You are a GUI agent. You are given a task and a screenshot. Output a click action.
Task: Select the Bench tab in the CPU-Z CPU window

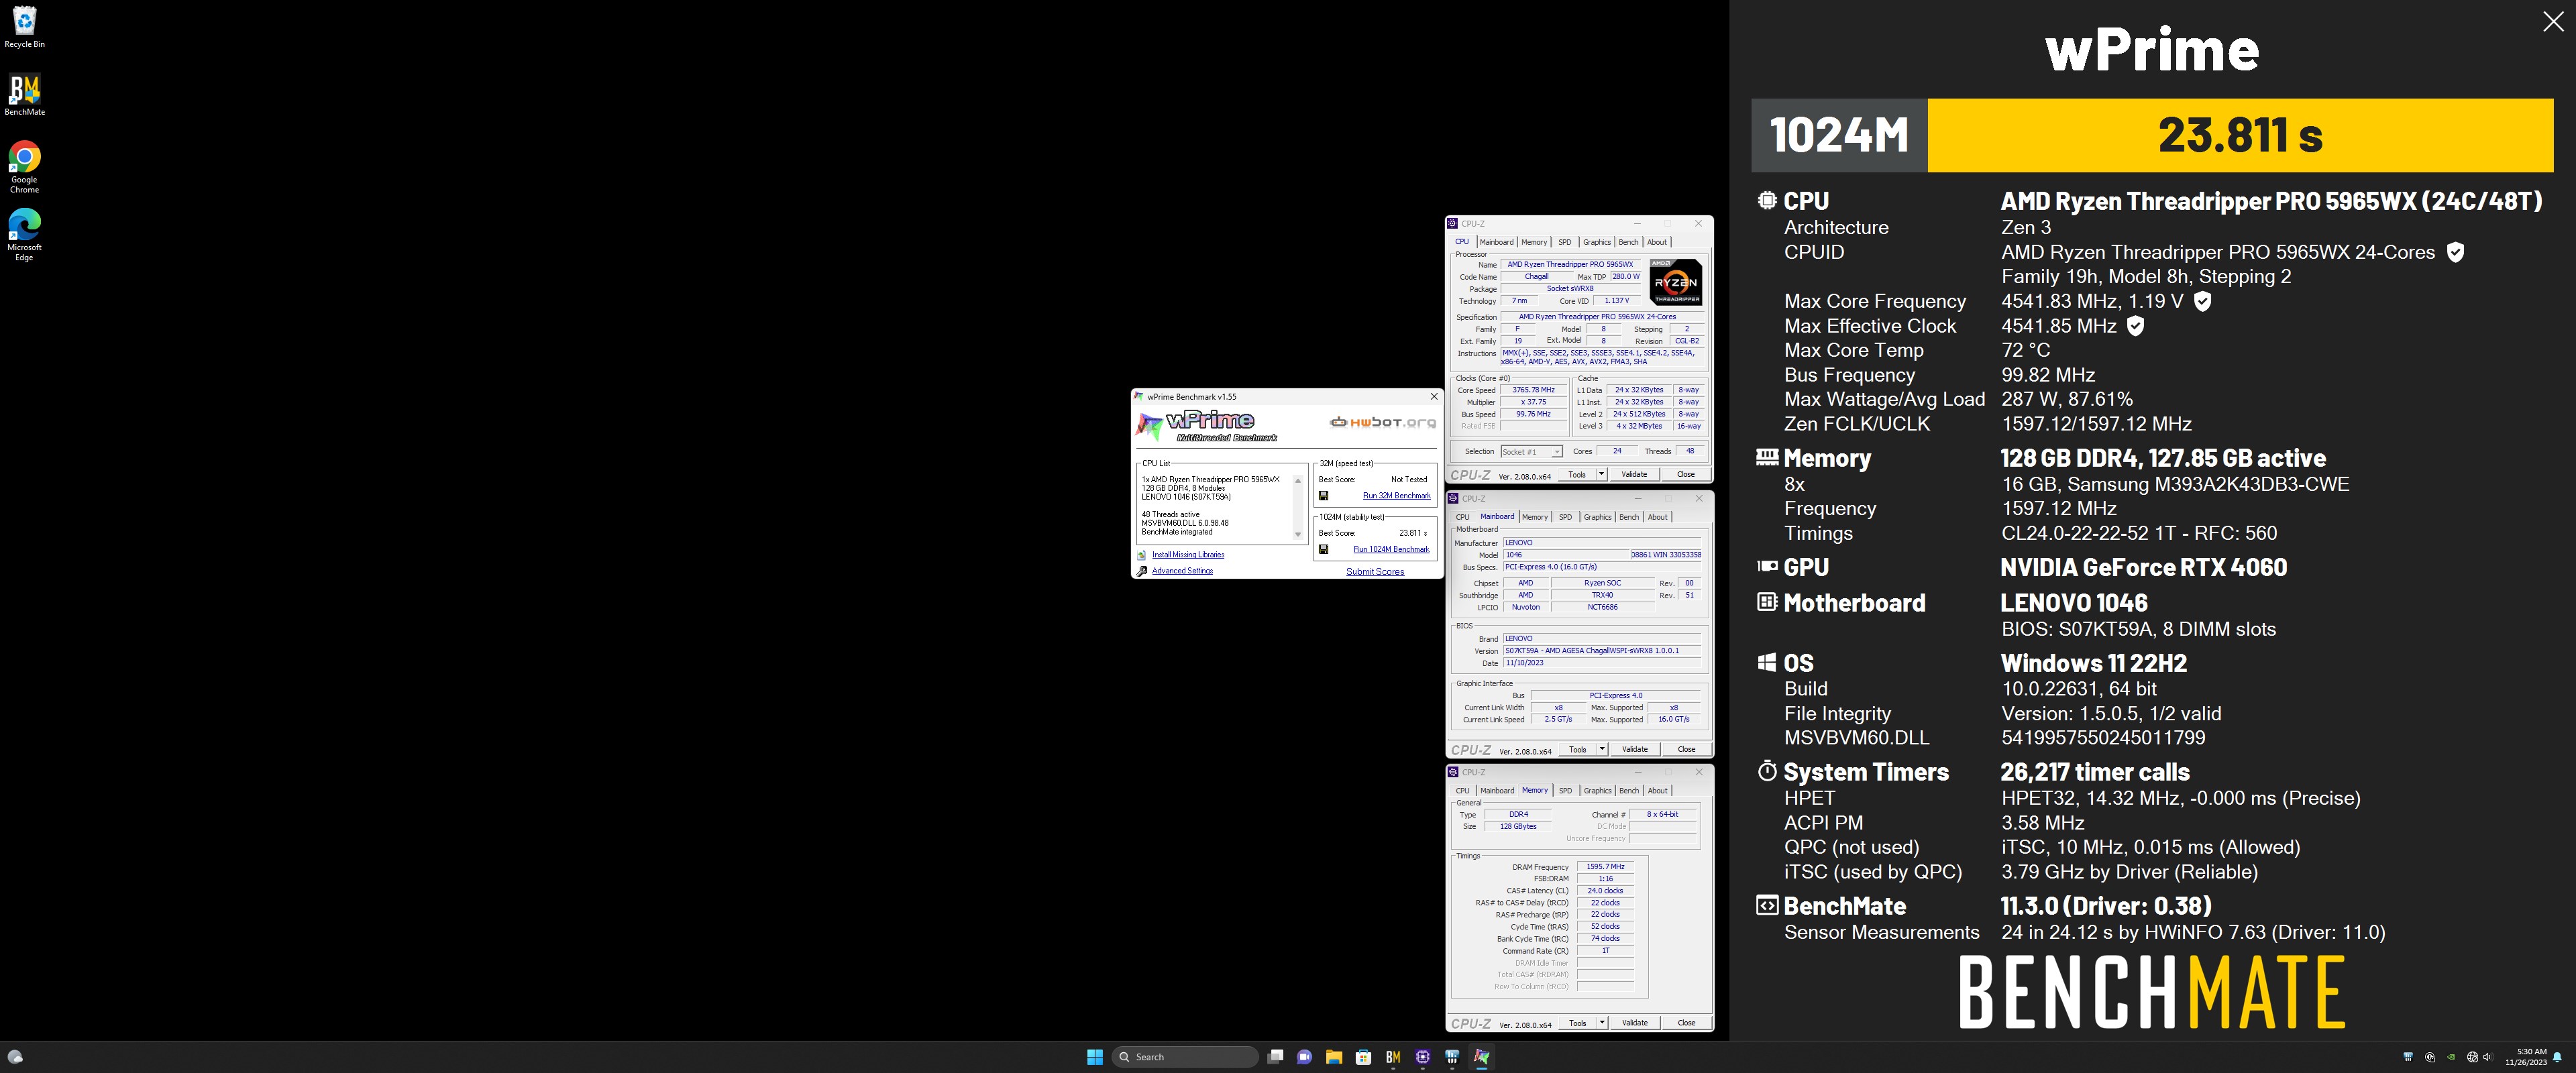tap(1628, 242)
